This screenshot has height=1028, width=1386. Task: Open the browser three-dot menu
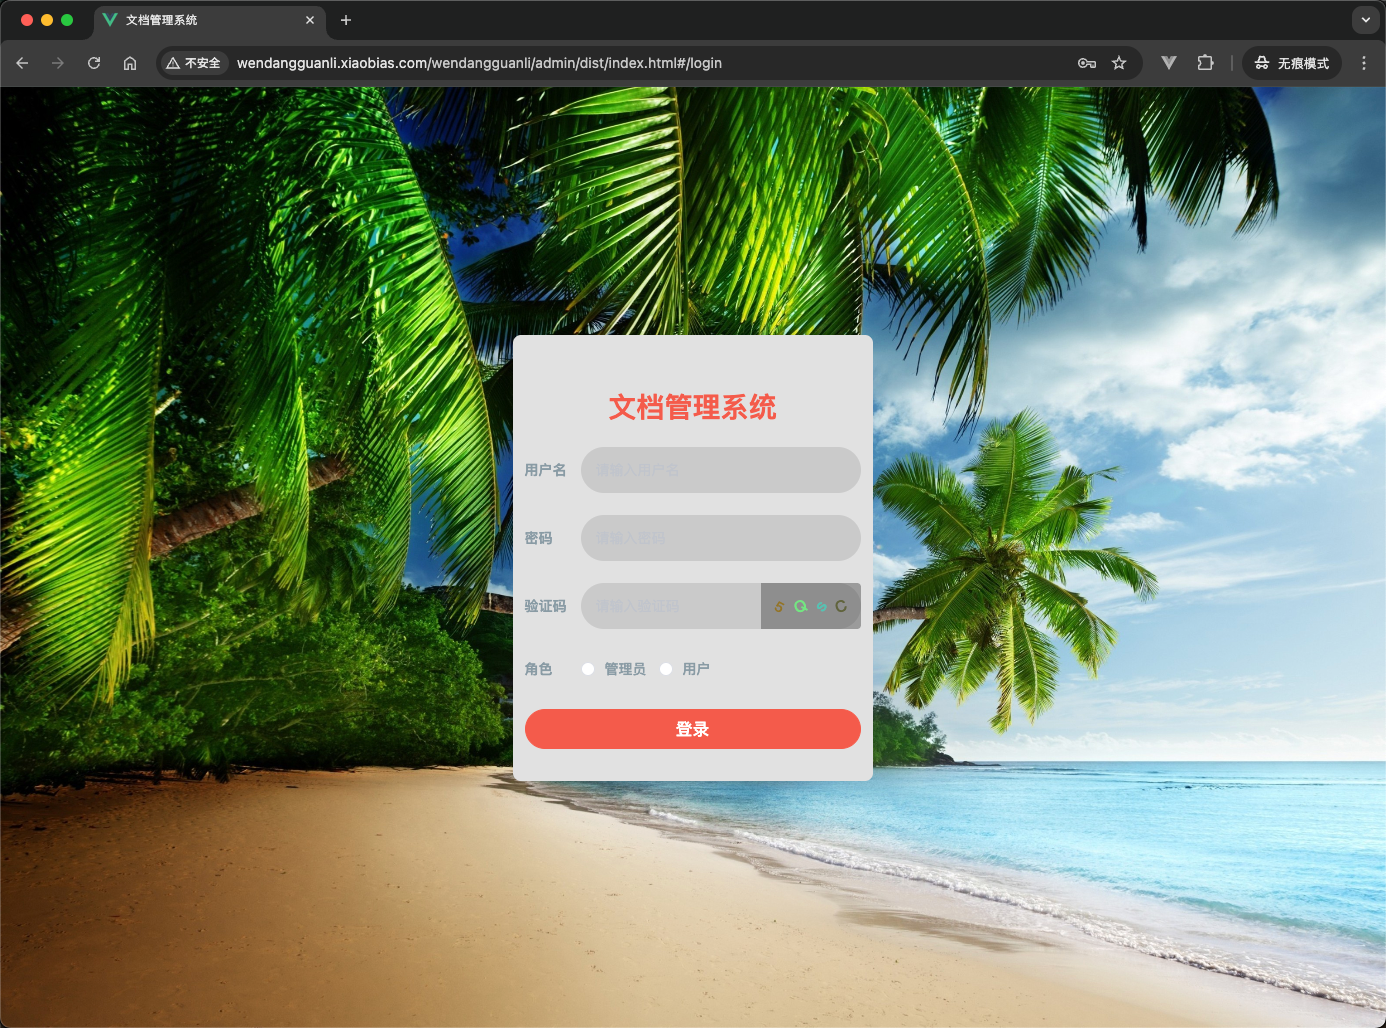tap(1364, 63)
